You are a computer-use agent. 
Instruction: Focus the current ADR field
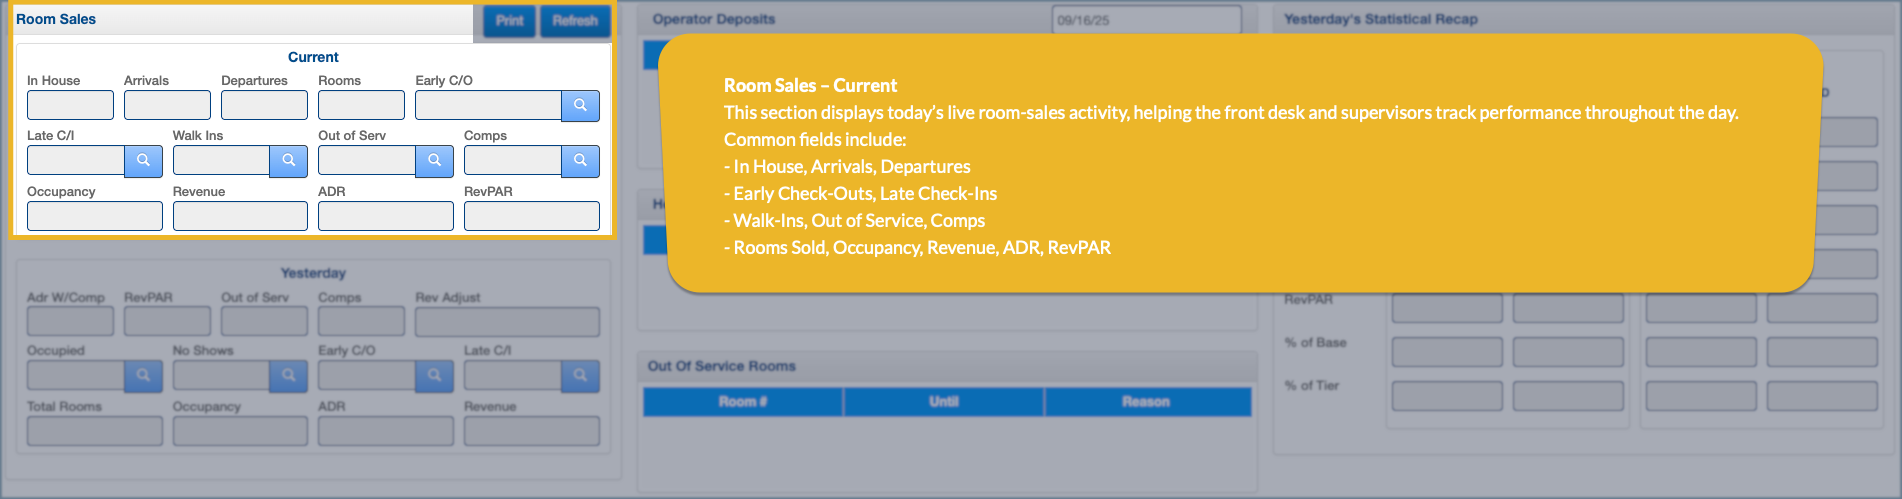point(385,216)
